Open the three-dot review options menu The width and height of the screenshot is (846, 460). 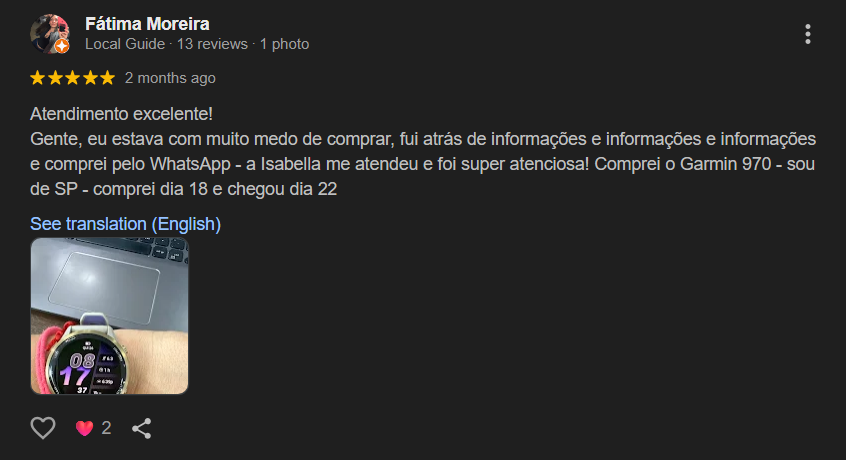(x=808, y=34)
